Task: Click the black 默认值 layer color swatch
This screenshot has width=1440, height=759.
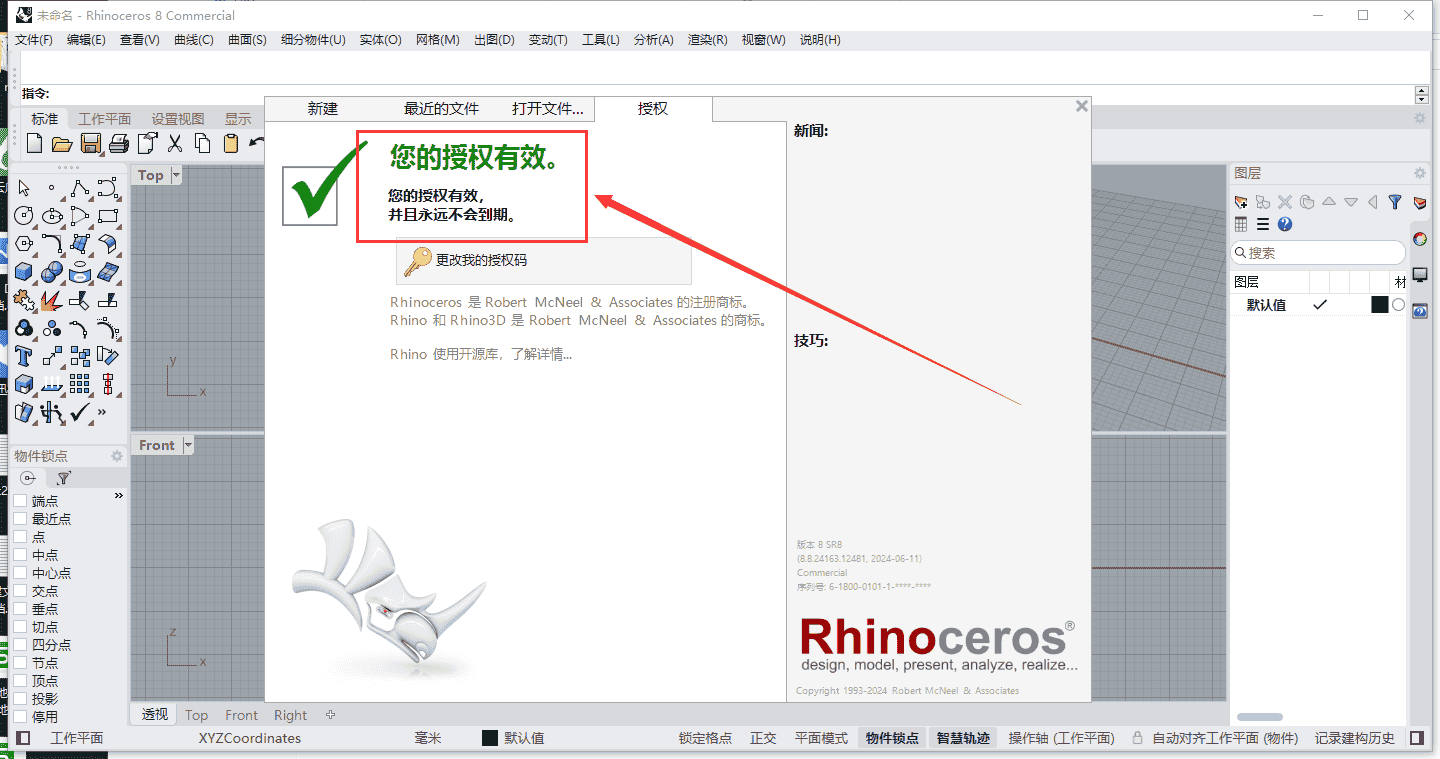Action: click(x=1380, y=305)
